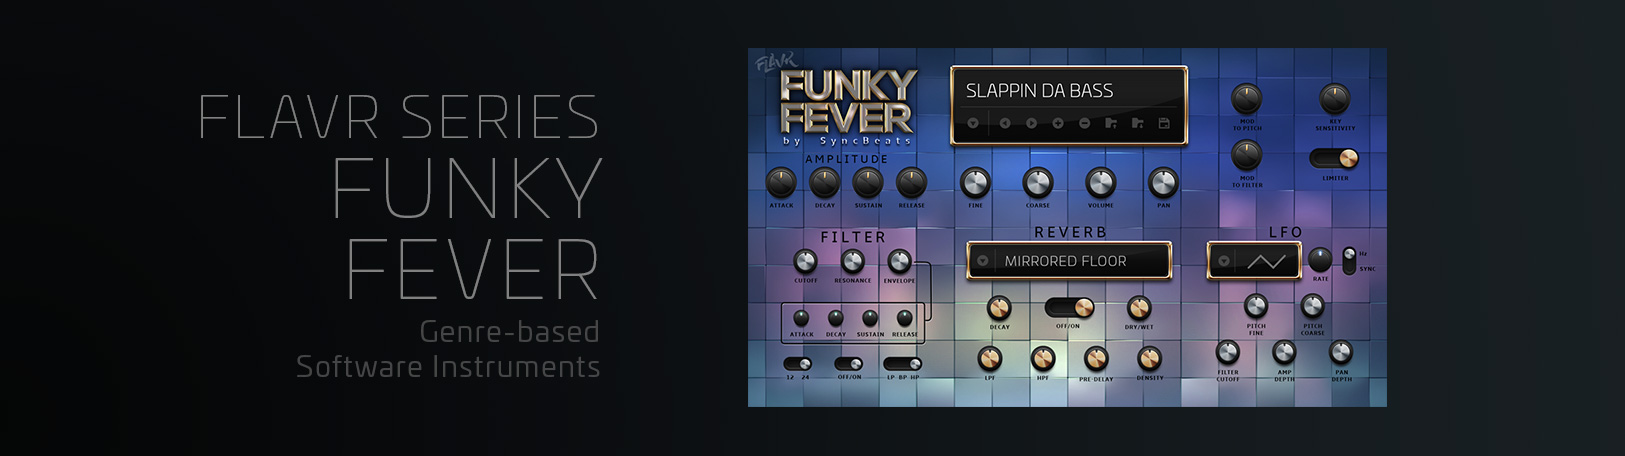Click the Filter Envelope knob

(x=899, y=262)
